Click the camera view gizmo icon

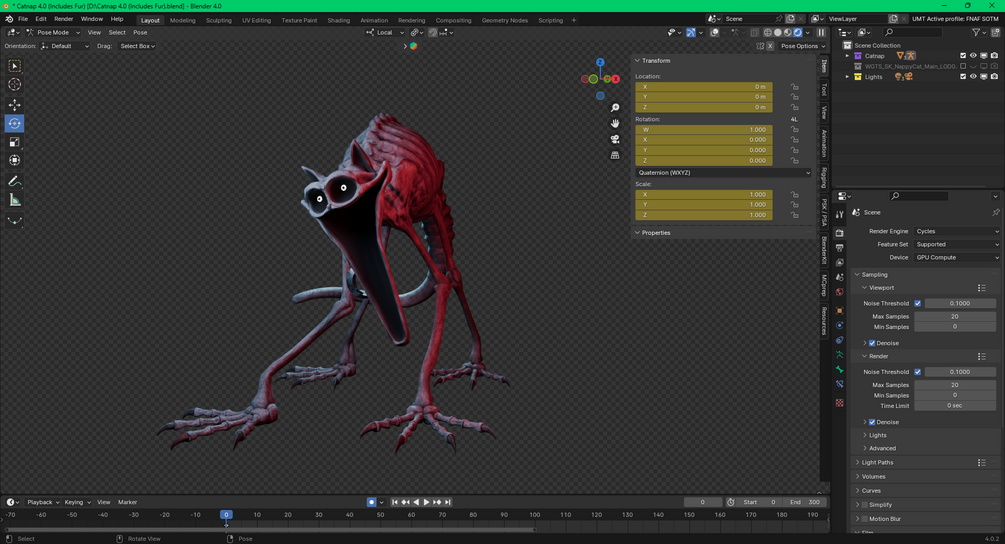click(x=615, y=139)
